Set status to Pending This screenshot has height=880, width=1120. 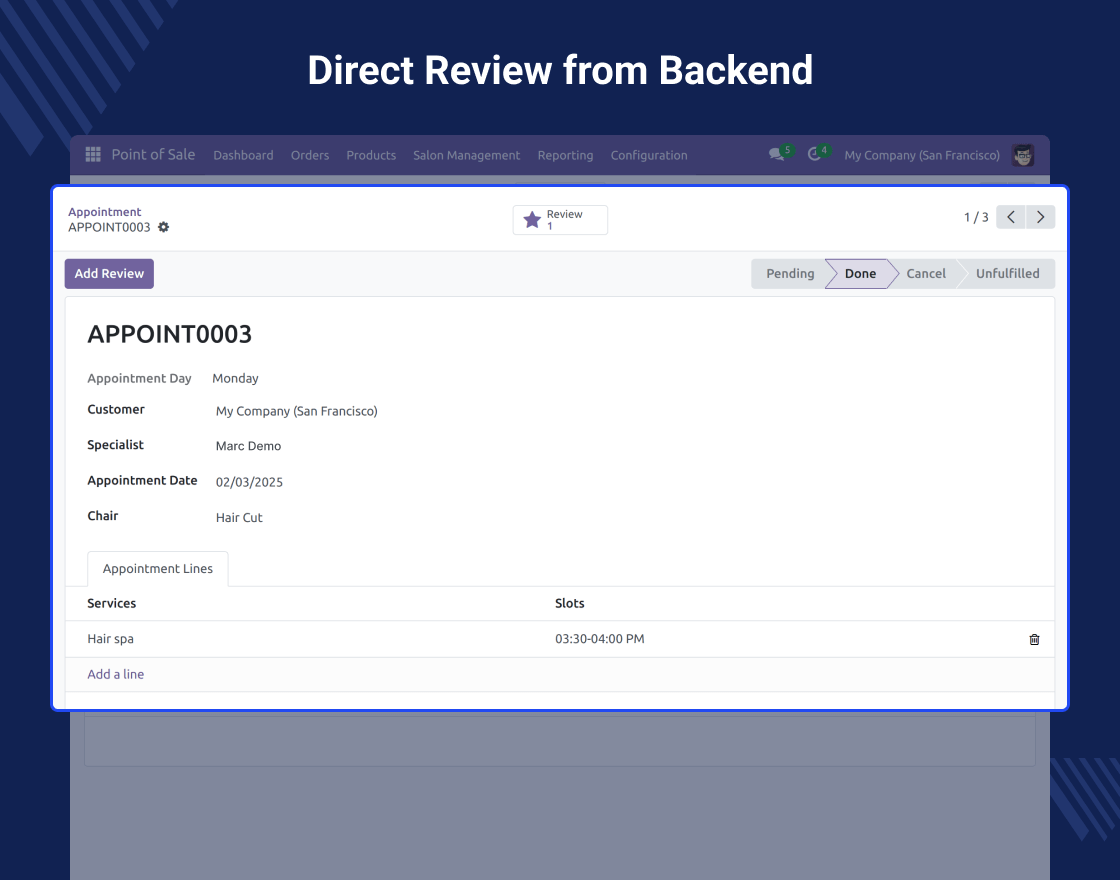click(x=789, y=274)
